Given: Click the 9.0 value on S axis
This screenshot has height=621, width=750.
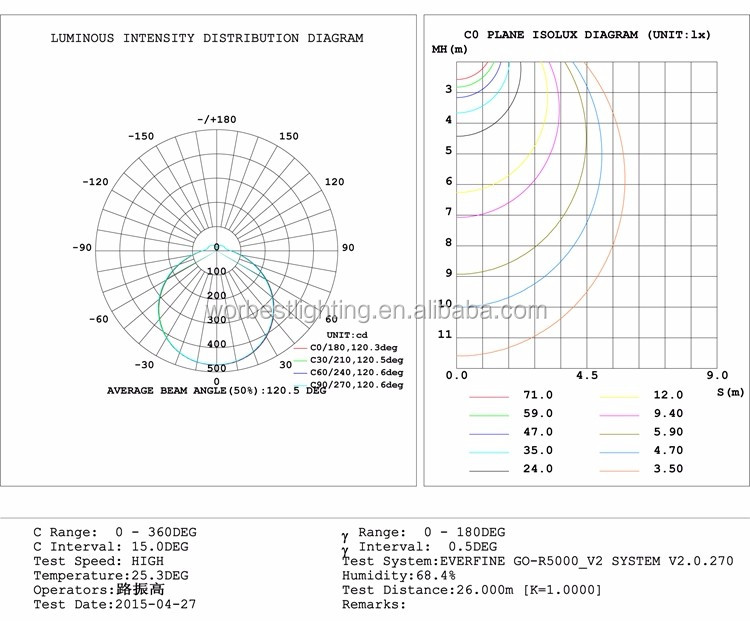Looking at the screenshot, I should click(x=717, y=375).
